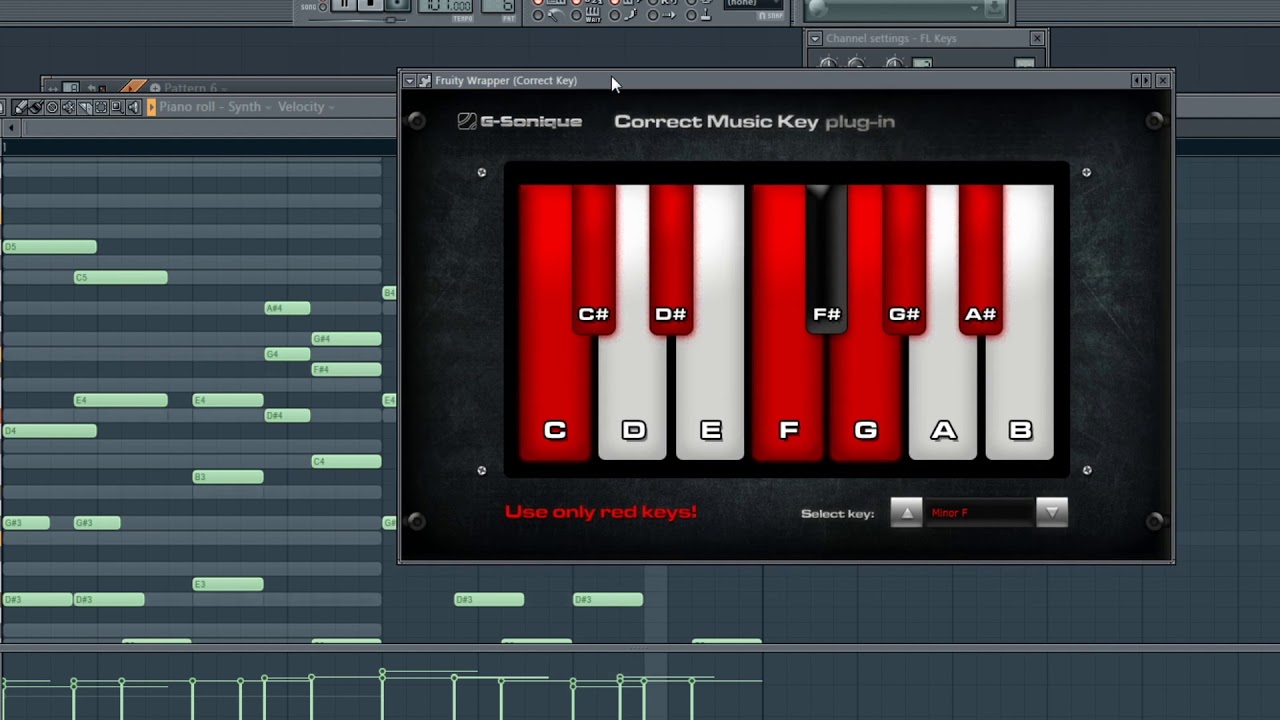Select the Draw pencil tool in piano roll
The width and height of the screenshot is (1280, 720).
20,107
